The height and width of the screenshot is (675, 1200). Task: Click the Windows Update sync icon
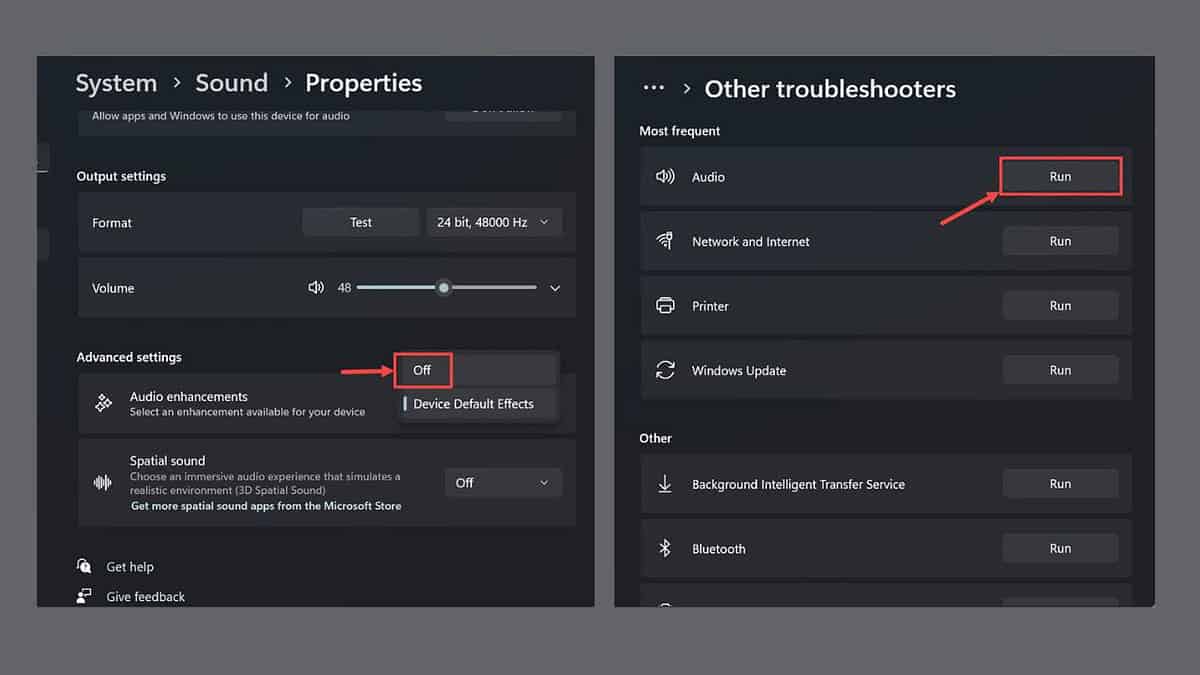tap(665, 369)
